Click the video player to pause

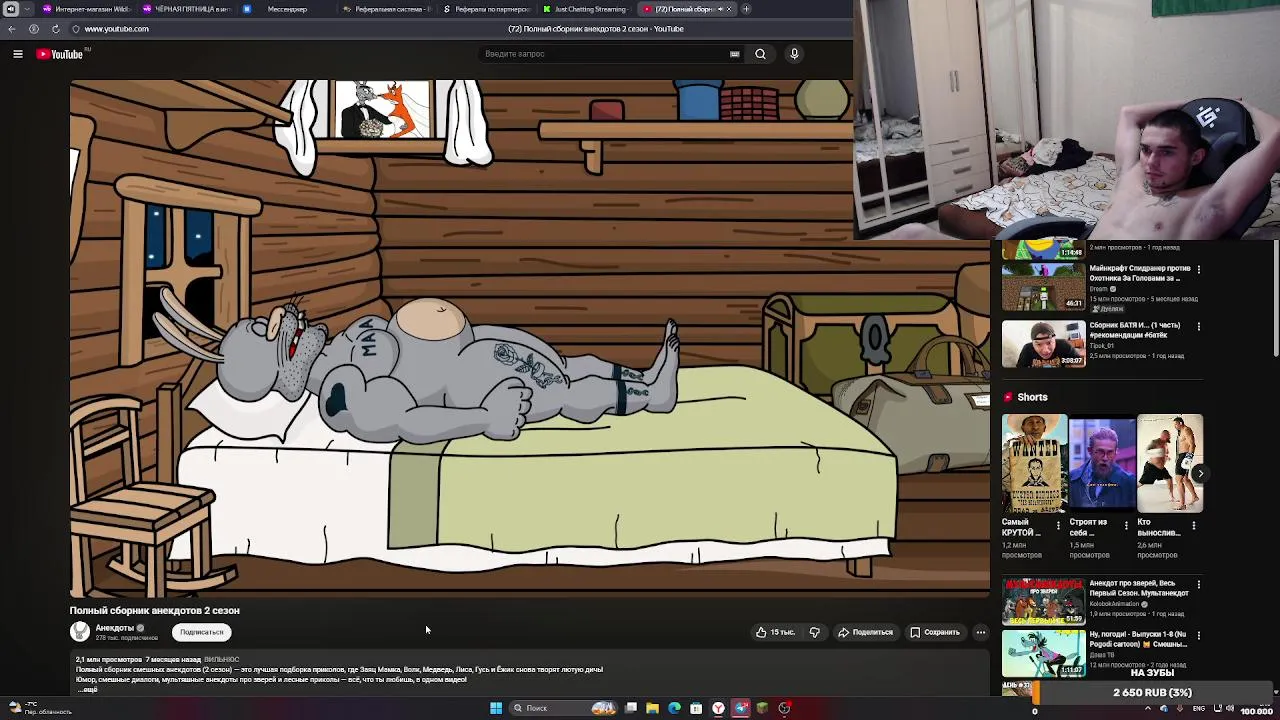click(x=529, y=338)
